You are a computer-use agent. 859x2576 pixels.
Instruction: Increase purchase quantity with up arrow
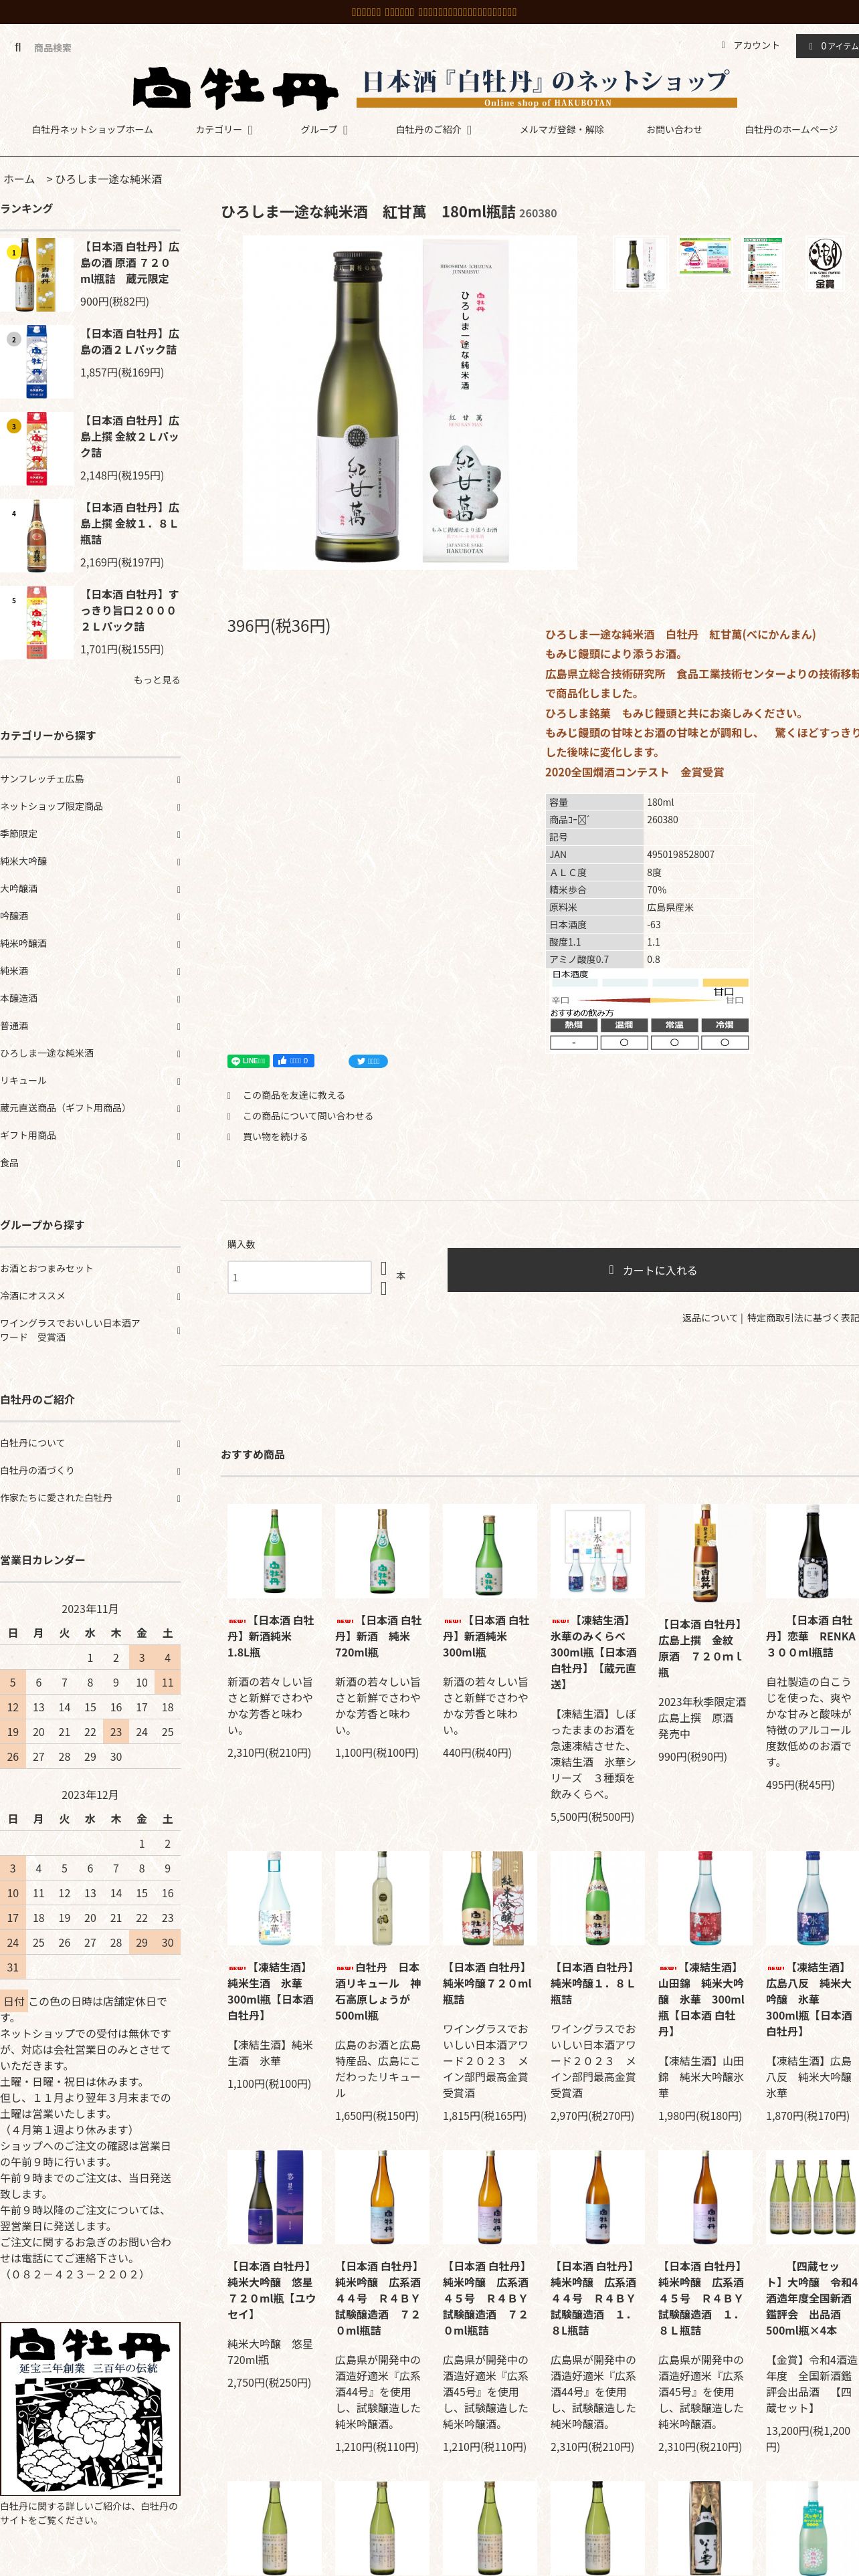tap(383, 1268)
